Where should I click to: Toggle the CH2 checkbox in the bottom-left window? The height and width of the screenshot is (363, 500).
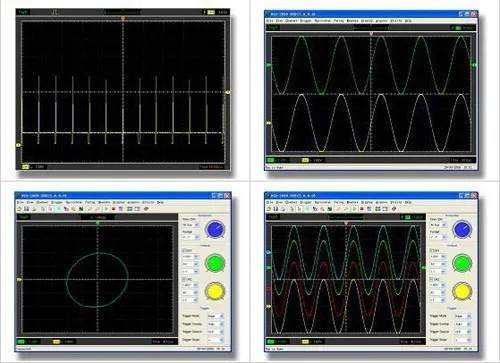183,279
